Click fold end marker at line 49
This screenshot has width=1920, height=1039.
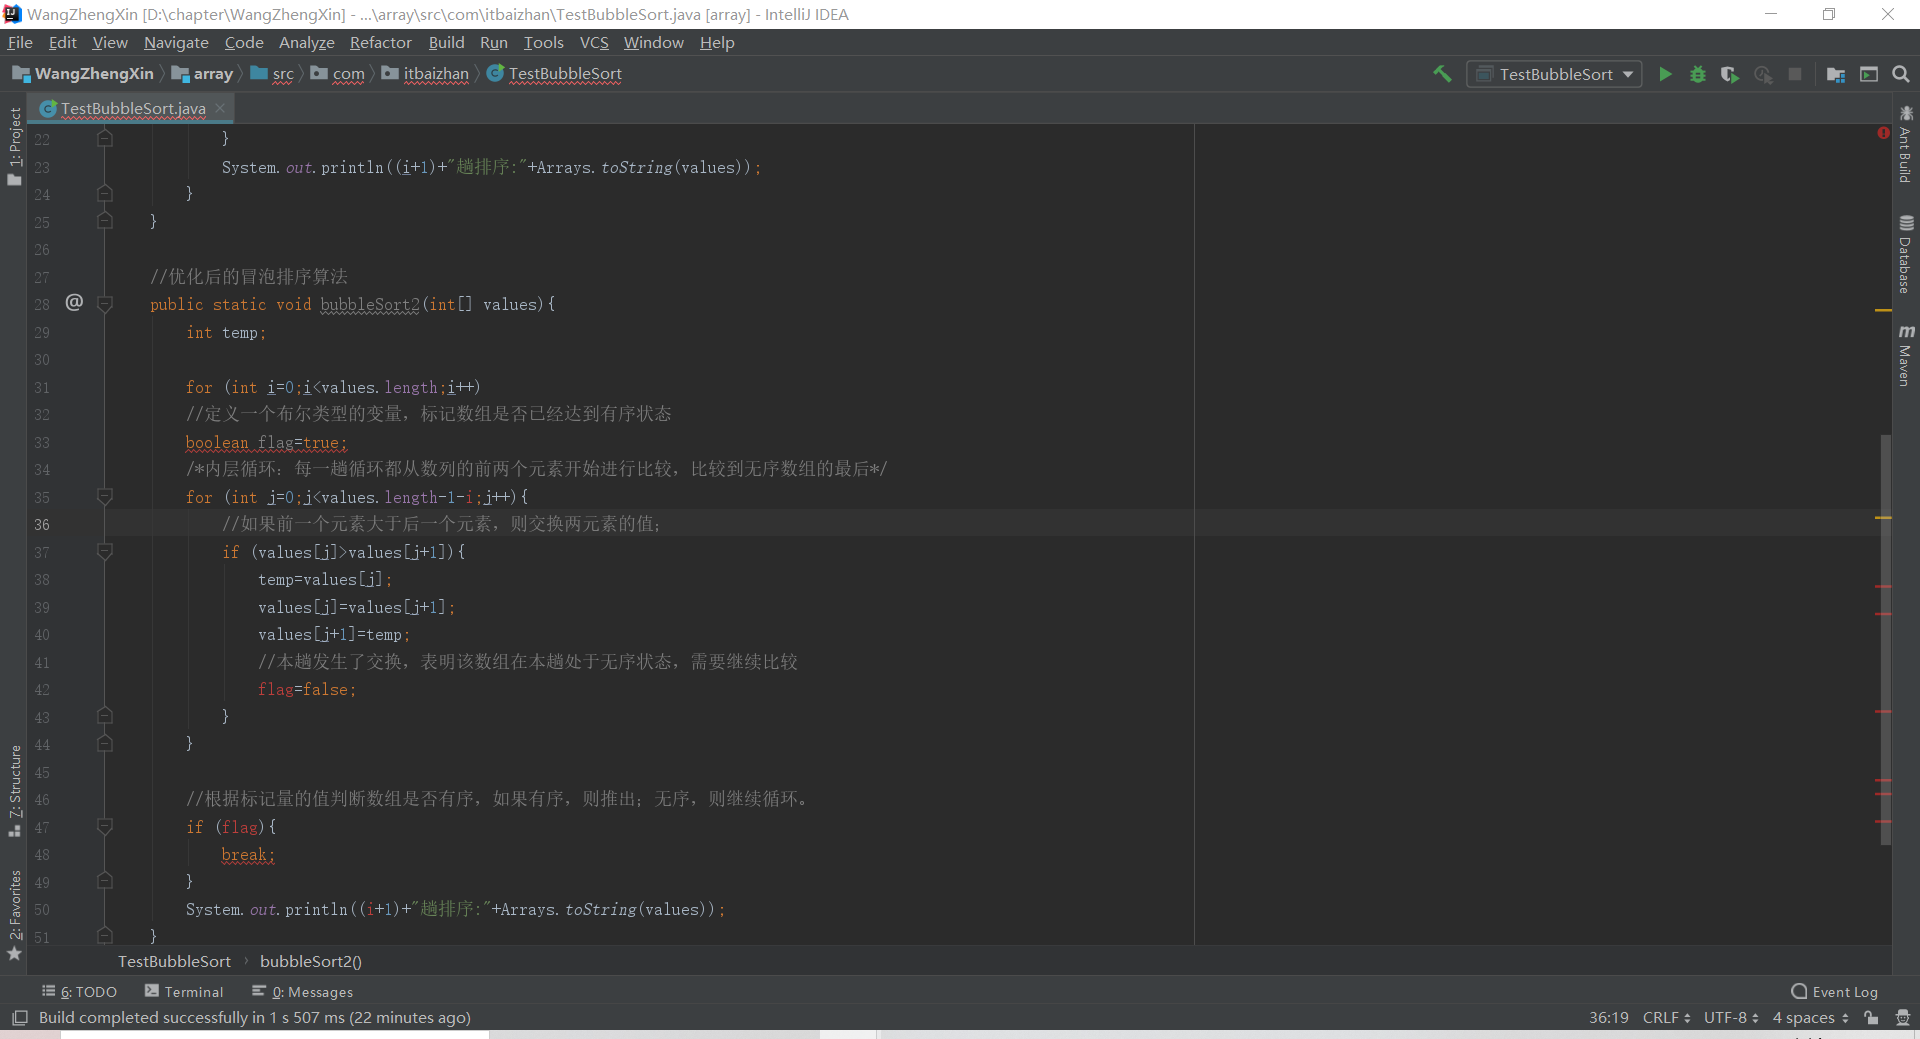[105, 881]
